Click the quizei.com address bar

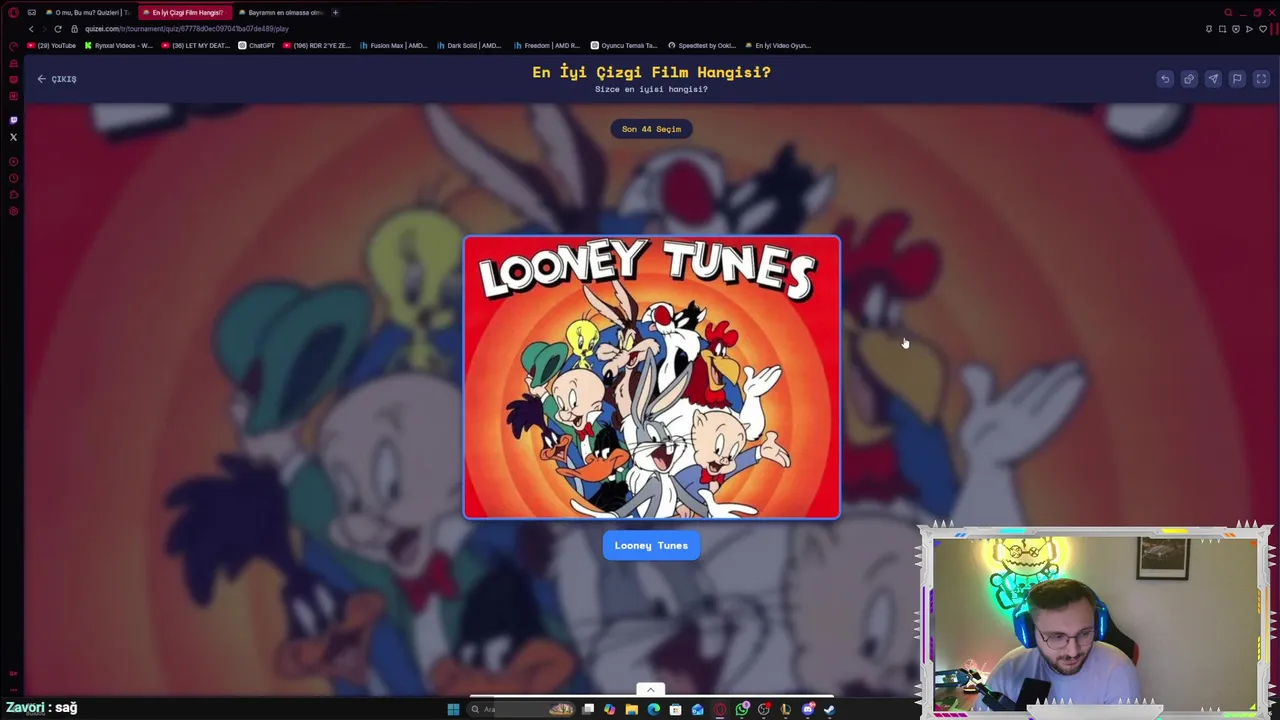[186, 29]
